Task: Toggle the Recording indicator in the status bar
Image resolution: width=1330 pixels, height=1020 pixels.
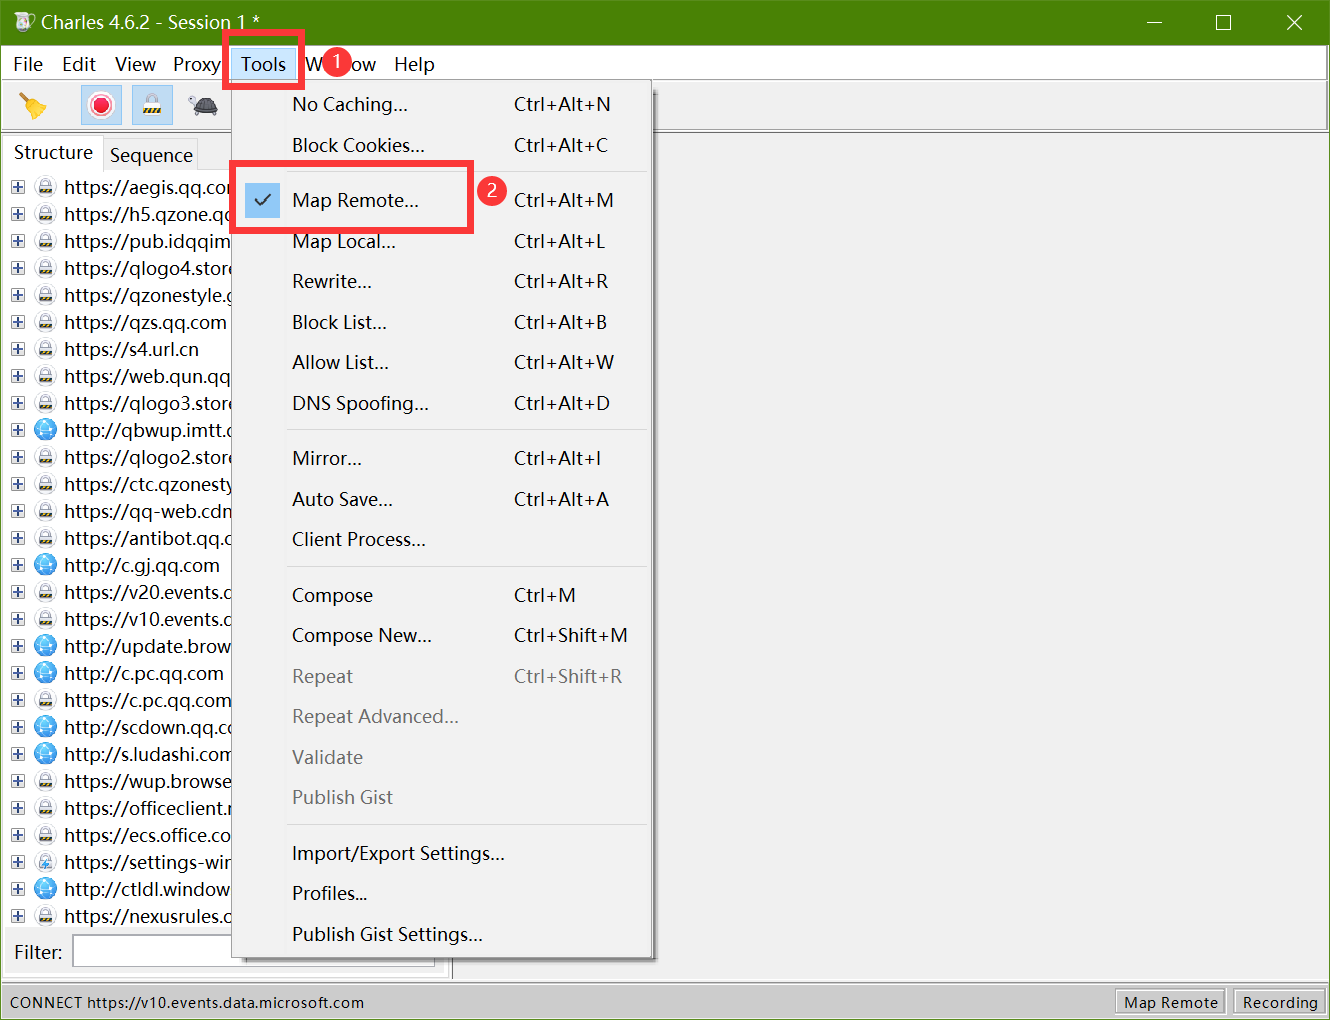Action: (x=1279, y=1001)
